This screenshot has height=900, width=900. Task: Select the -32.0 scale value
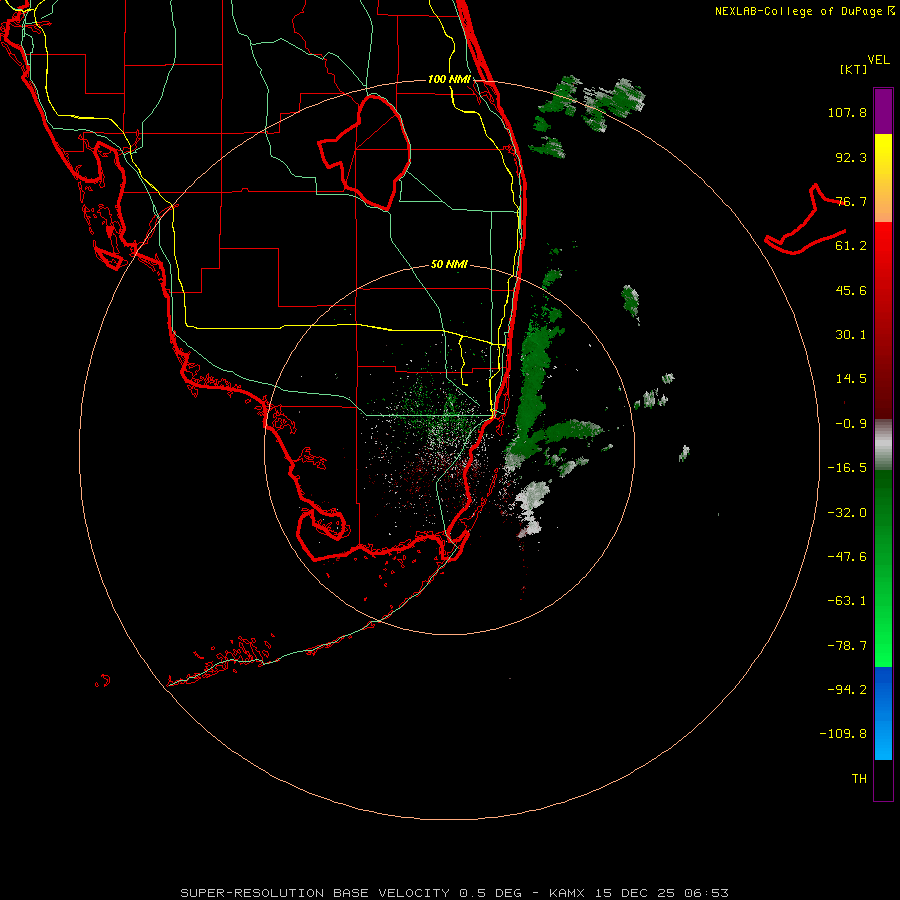point(847,513)
